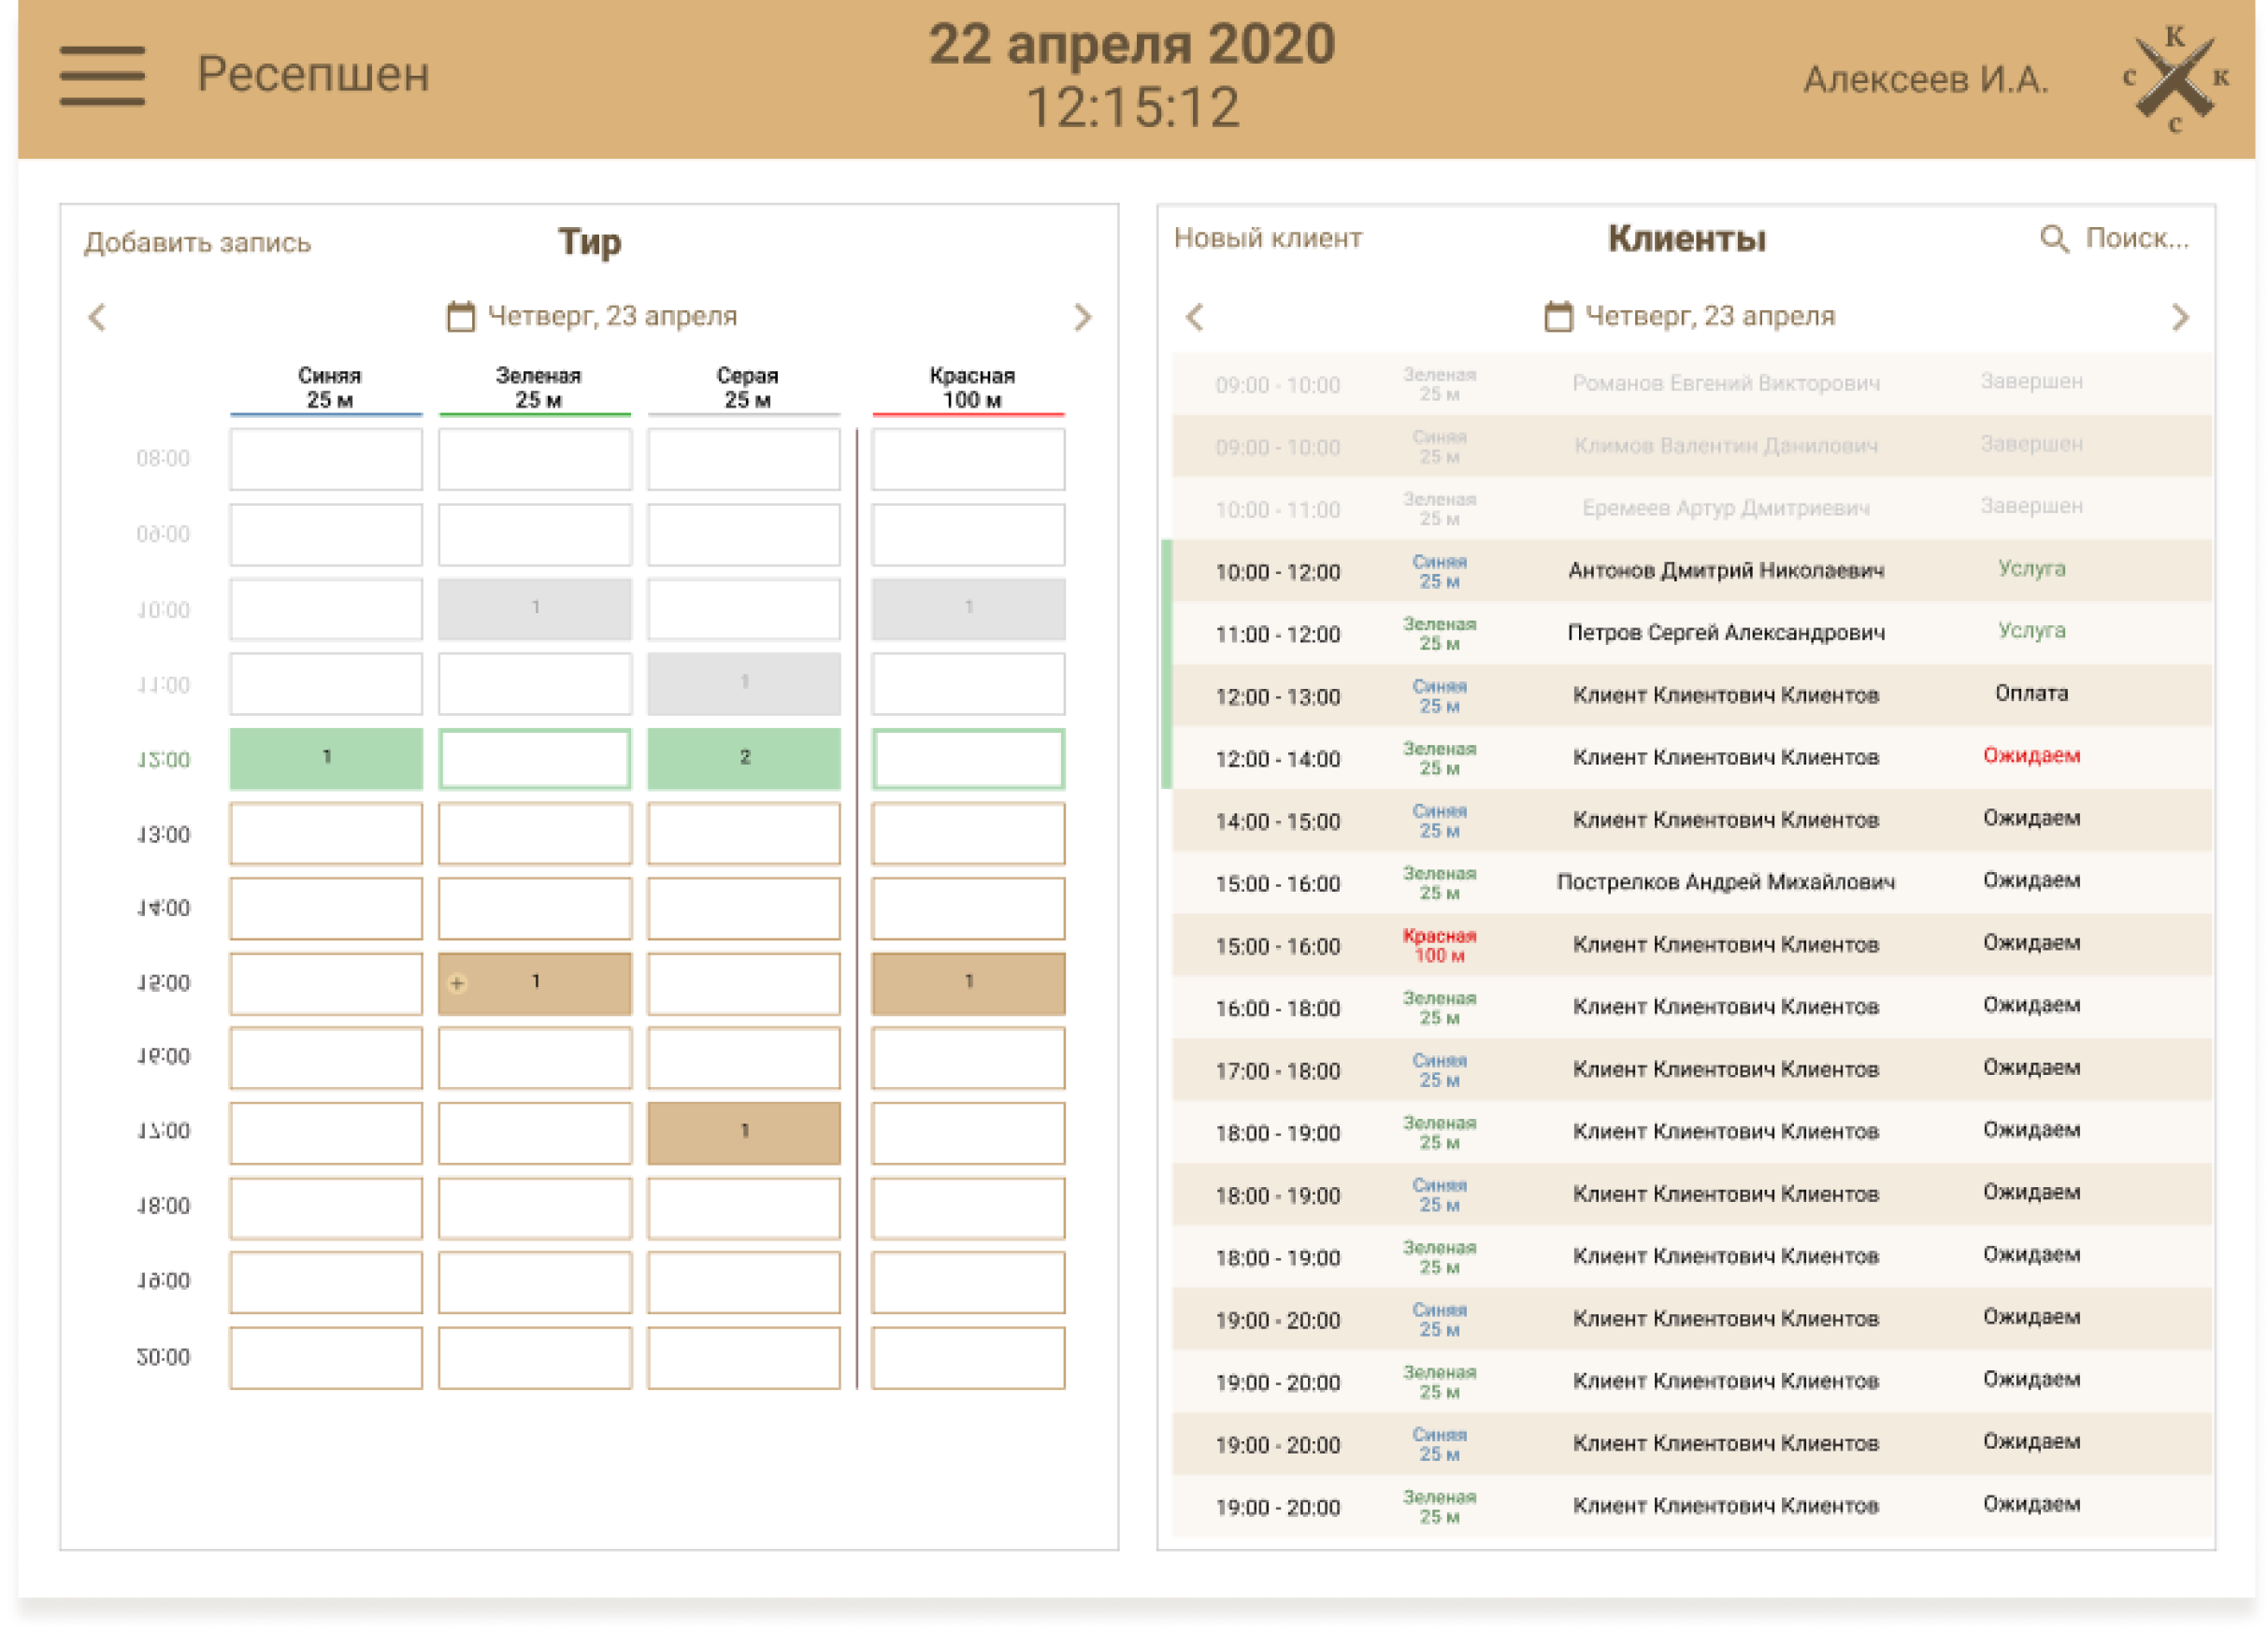Select Серая 17:00 brown booked slot
The width and height of the screenshot is (2268, 1632).
coord(744,1132)
